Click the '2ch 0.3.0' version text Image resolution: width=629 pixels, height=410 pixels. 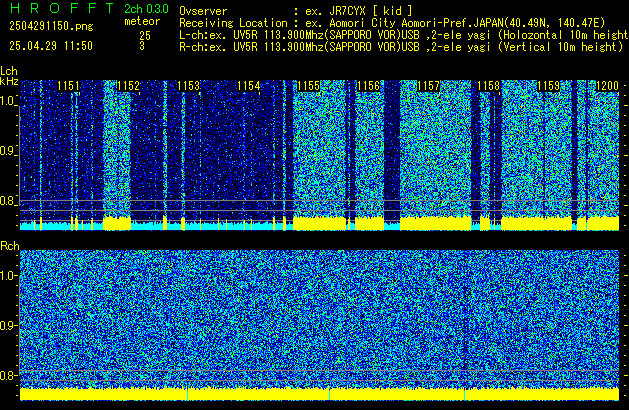(x=146, y=9)
